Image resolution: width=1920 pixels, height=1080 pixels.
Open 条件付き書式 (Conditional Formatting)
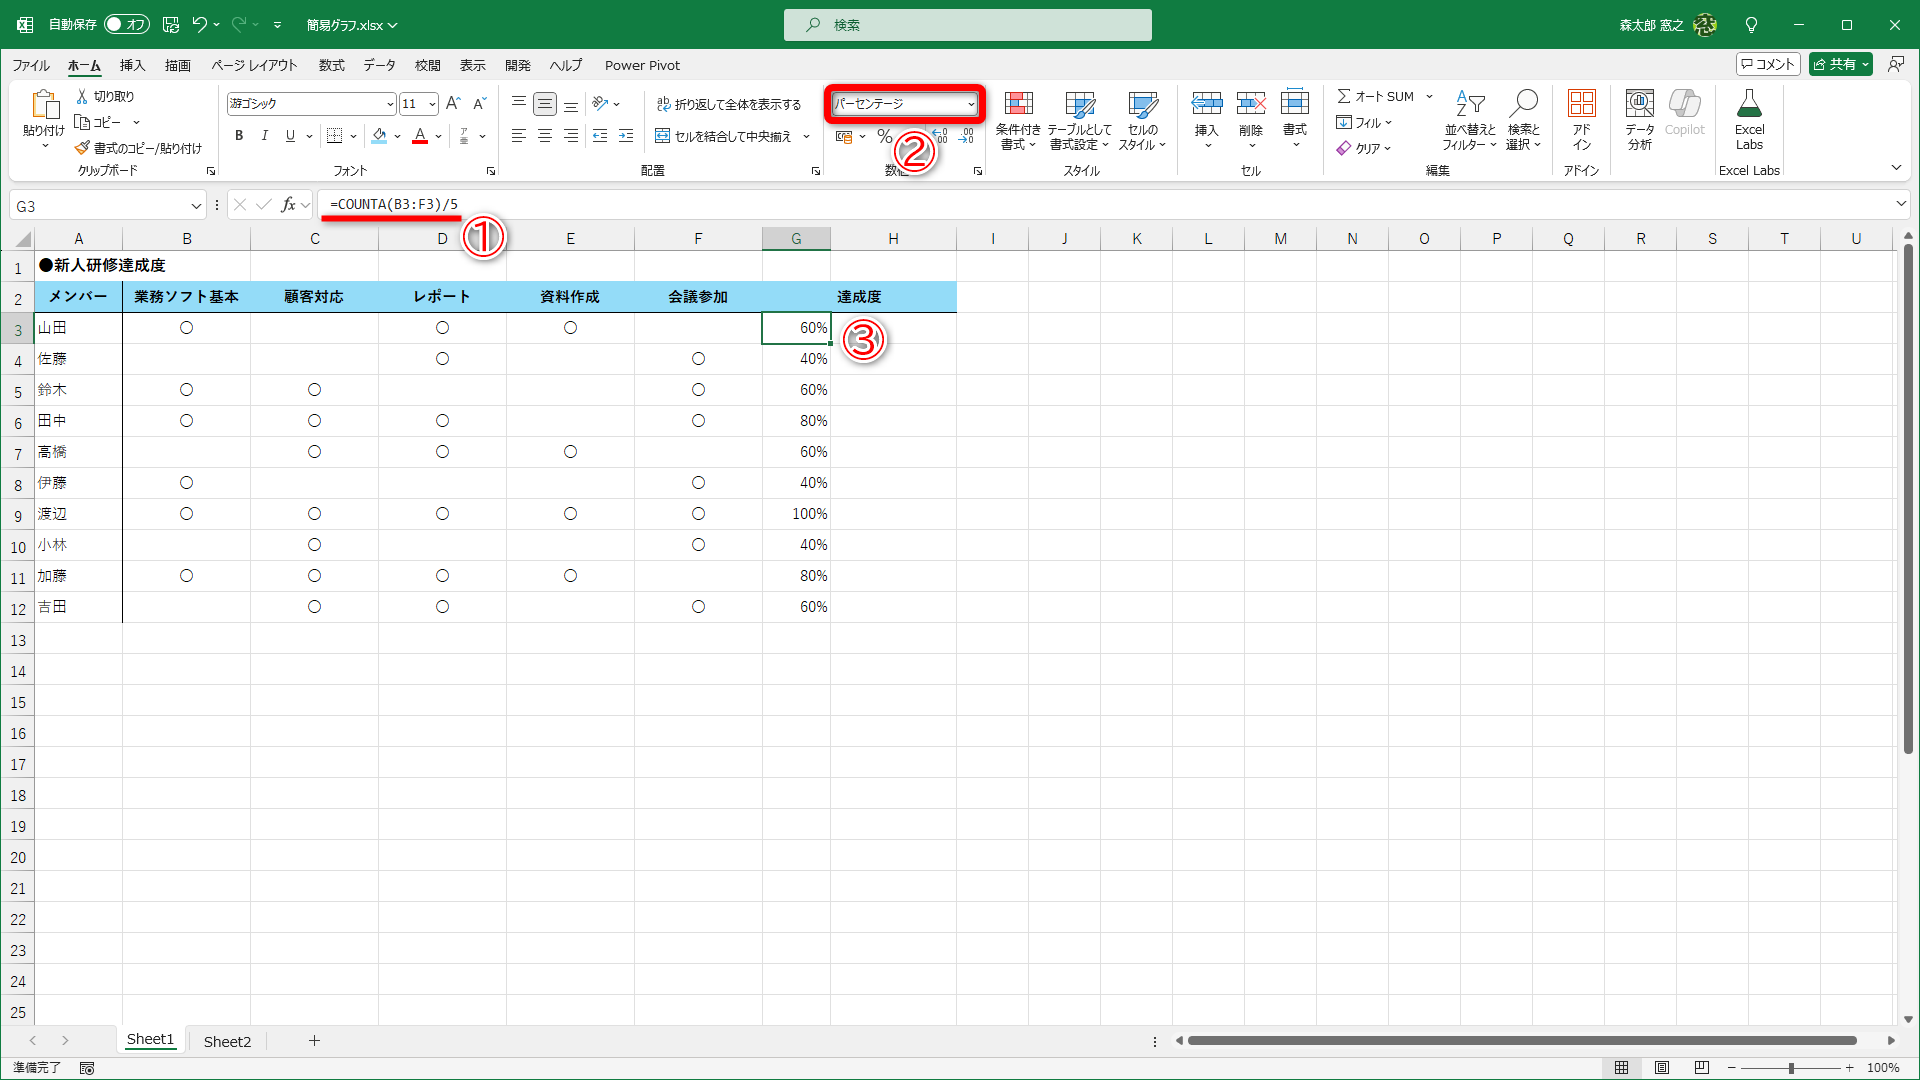(x=1018, y=118)
